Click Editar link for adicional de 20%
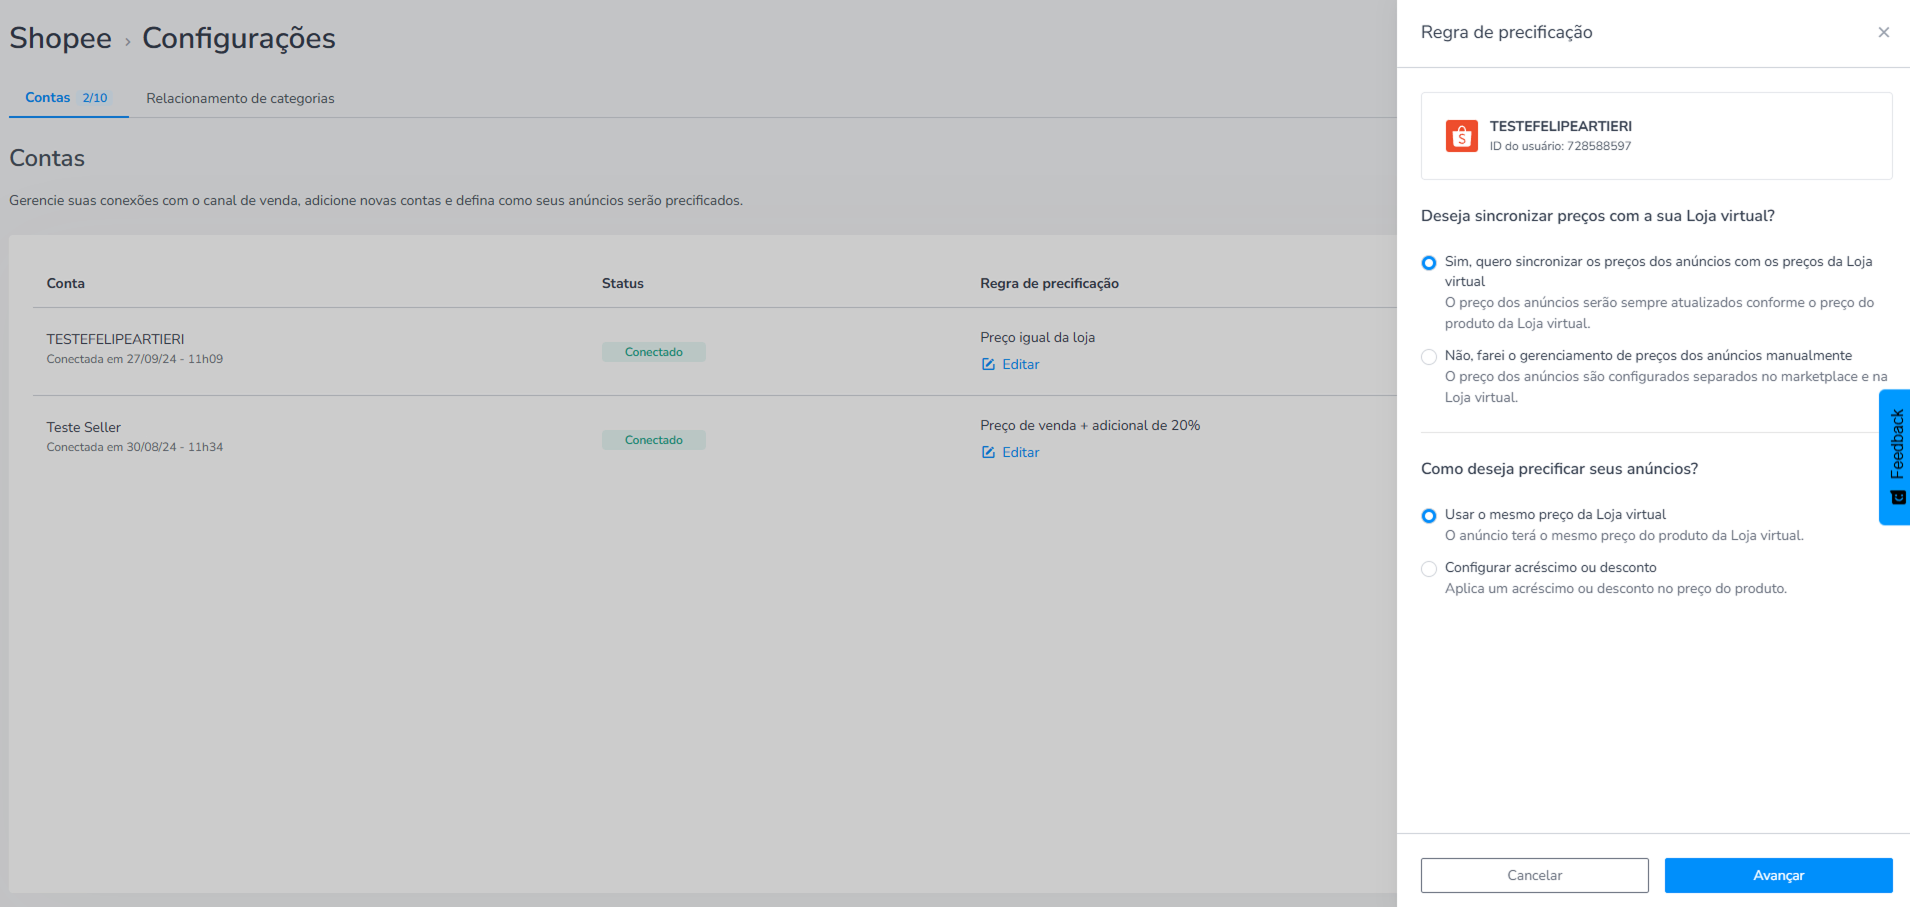Viewport: 1910px width, 907px height. pos(1020,452)
